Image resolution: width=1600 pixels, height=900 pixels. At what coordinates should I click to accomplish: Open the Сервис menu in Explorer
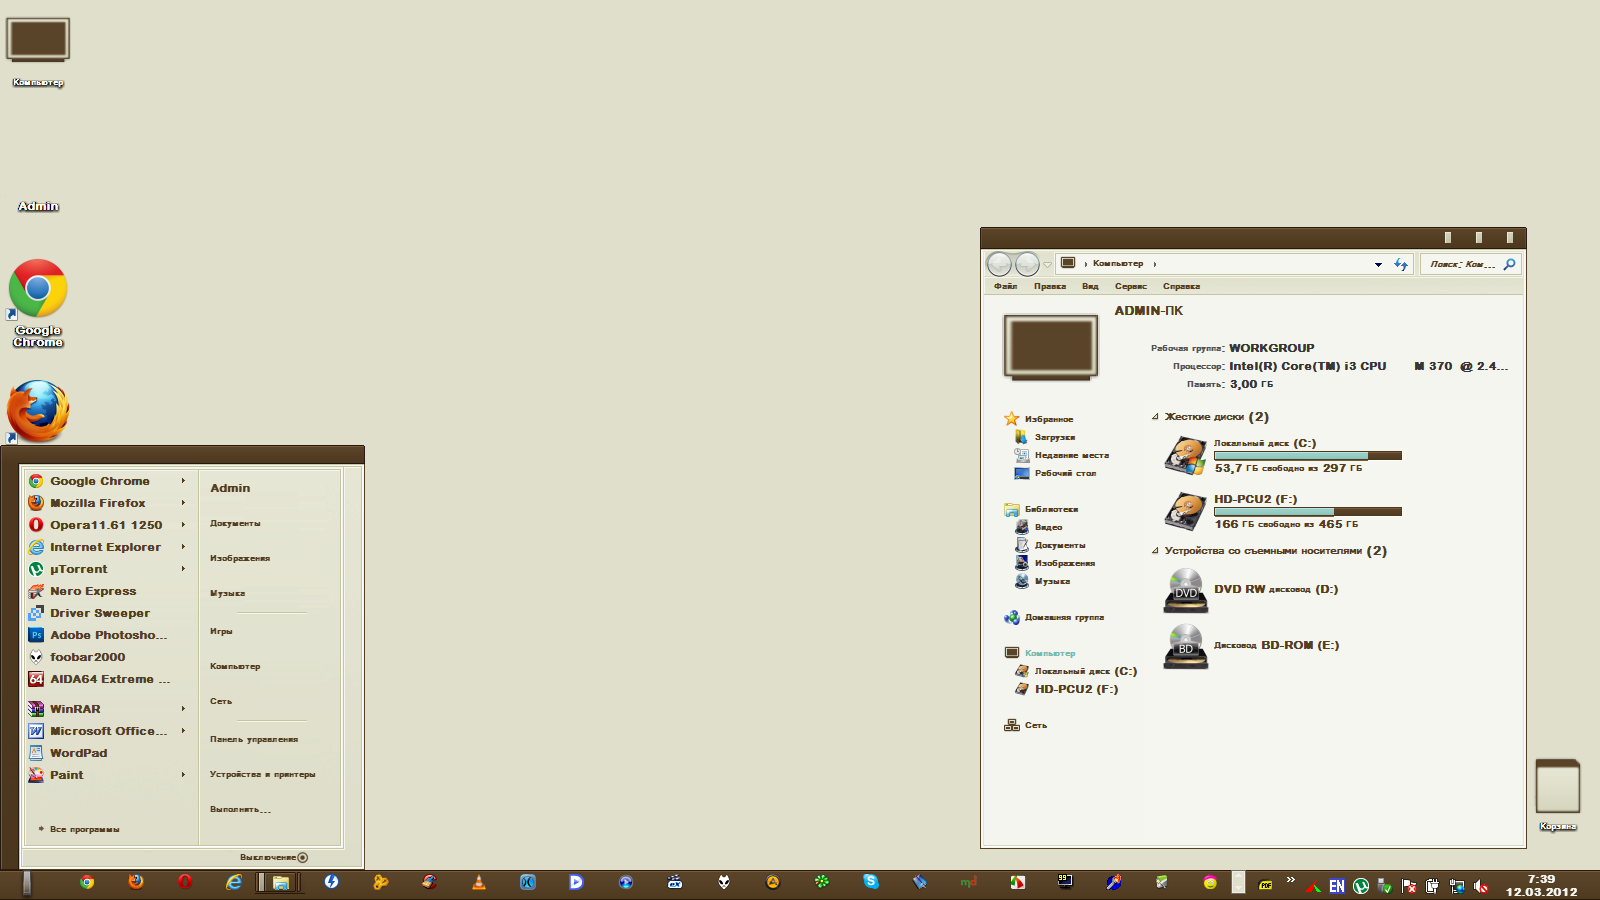click(x=1130, y=287)
